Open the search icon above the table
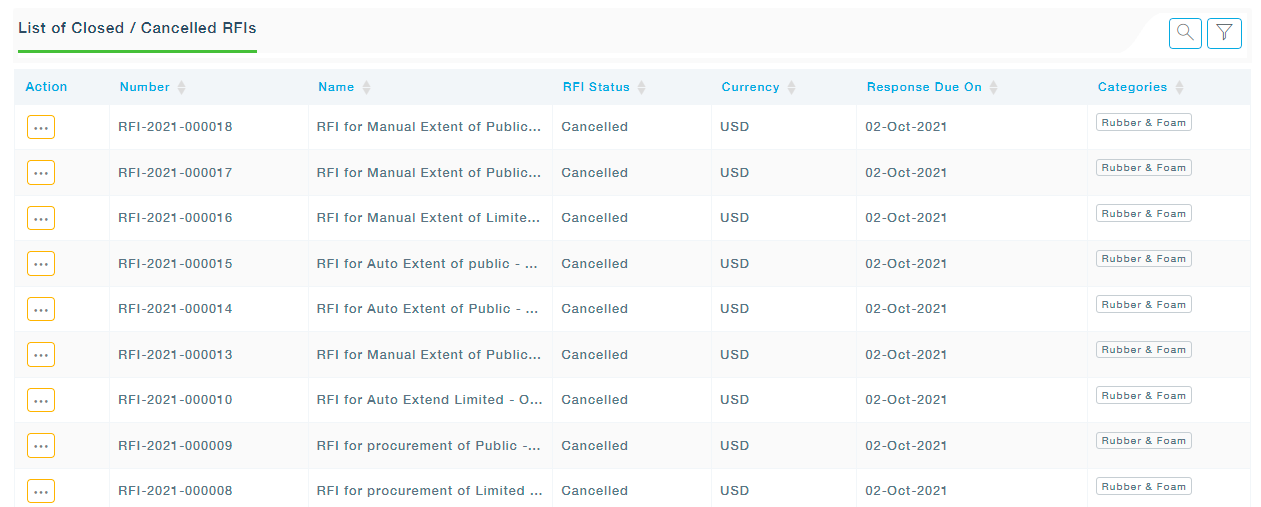This screenshot has width=1261, height=507. pyautogui.click(x=1185, y=33)
